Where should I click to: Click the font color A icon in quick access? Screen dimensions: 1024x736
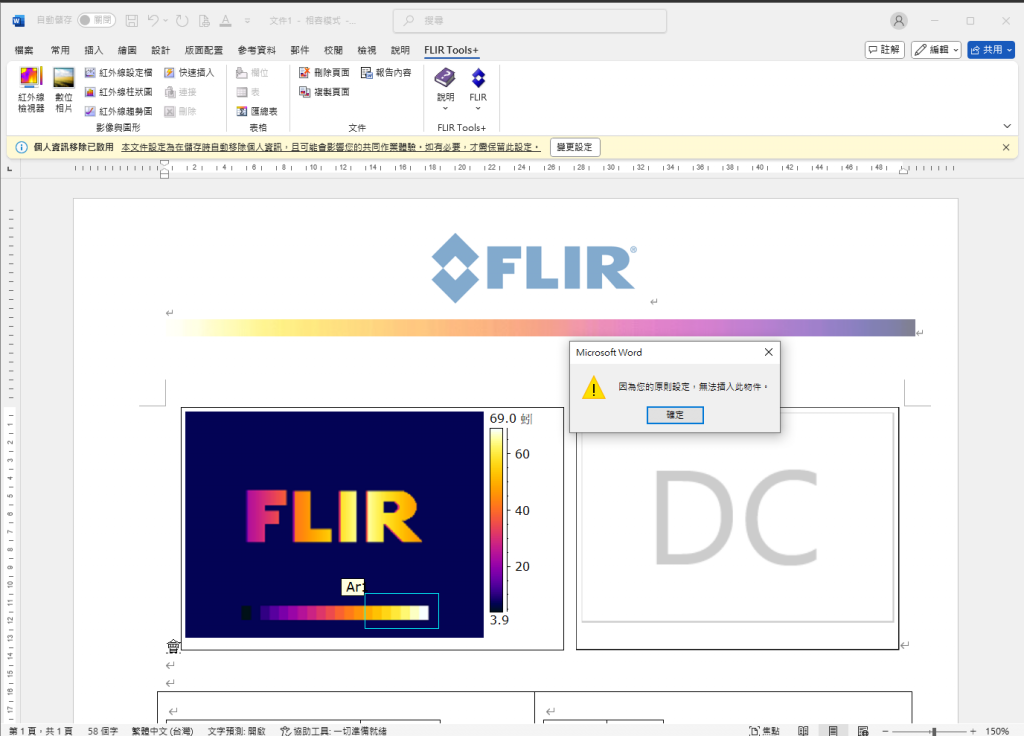[225, 21]
